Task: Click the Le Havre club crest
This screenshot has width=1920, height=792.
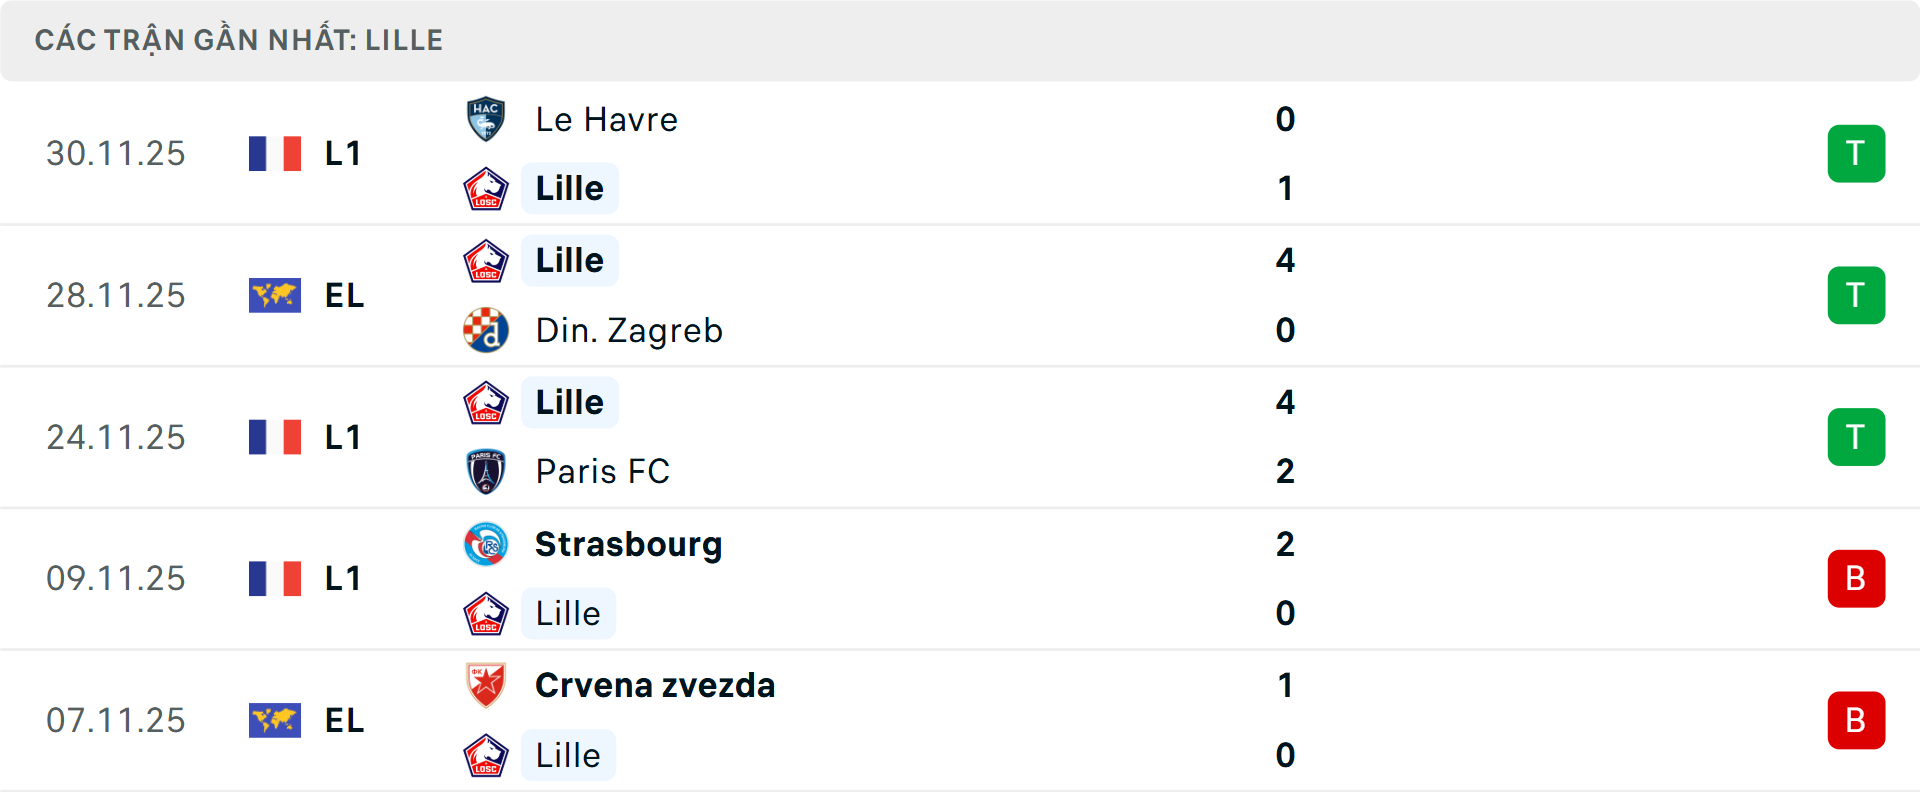Action: pos(486,120)
